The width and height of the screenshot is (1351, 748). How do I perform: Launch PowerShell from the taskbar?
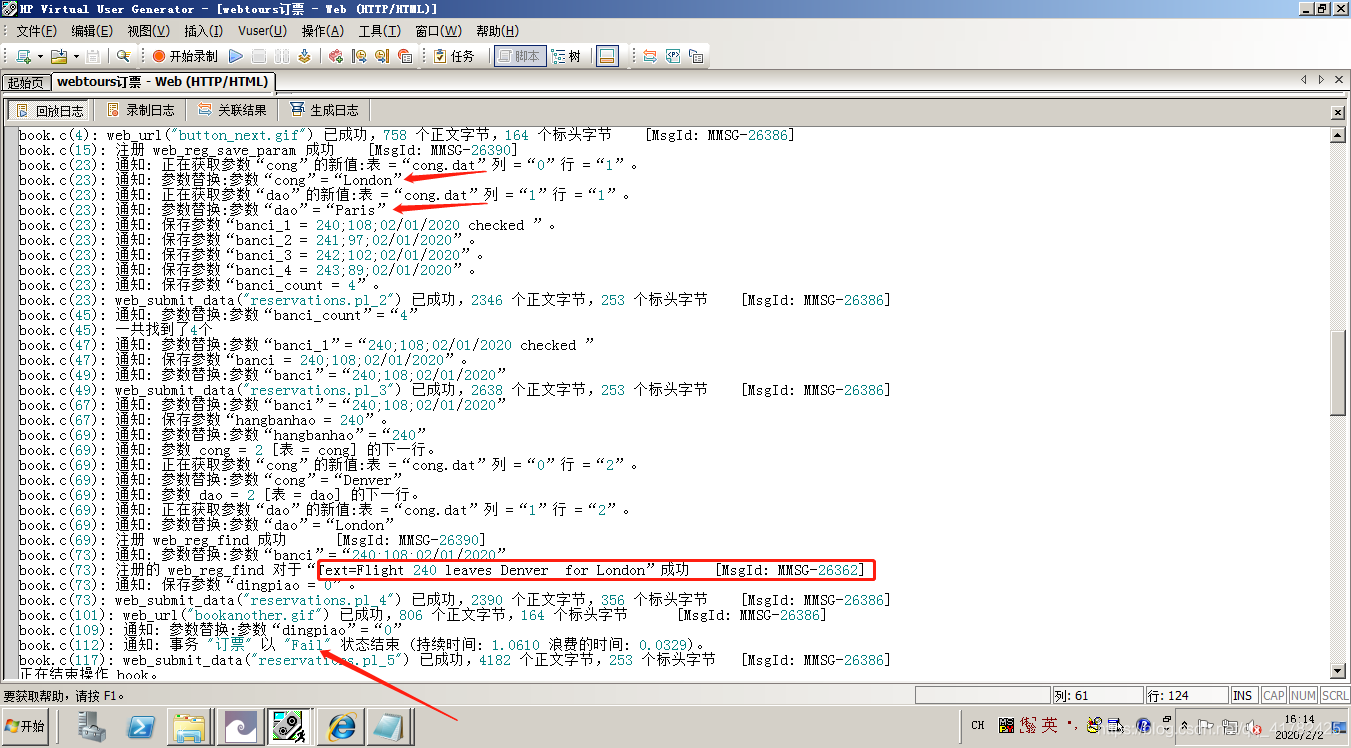(141, 727)
